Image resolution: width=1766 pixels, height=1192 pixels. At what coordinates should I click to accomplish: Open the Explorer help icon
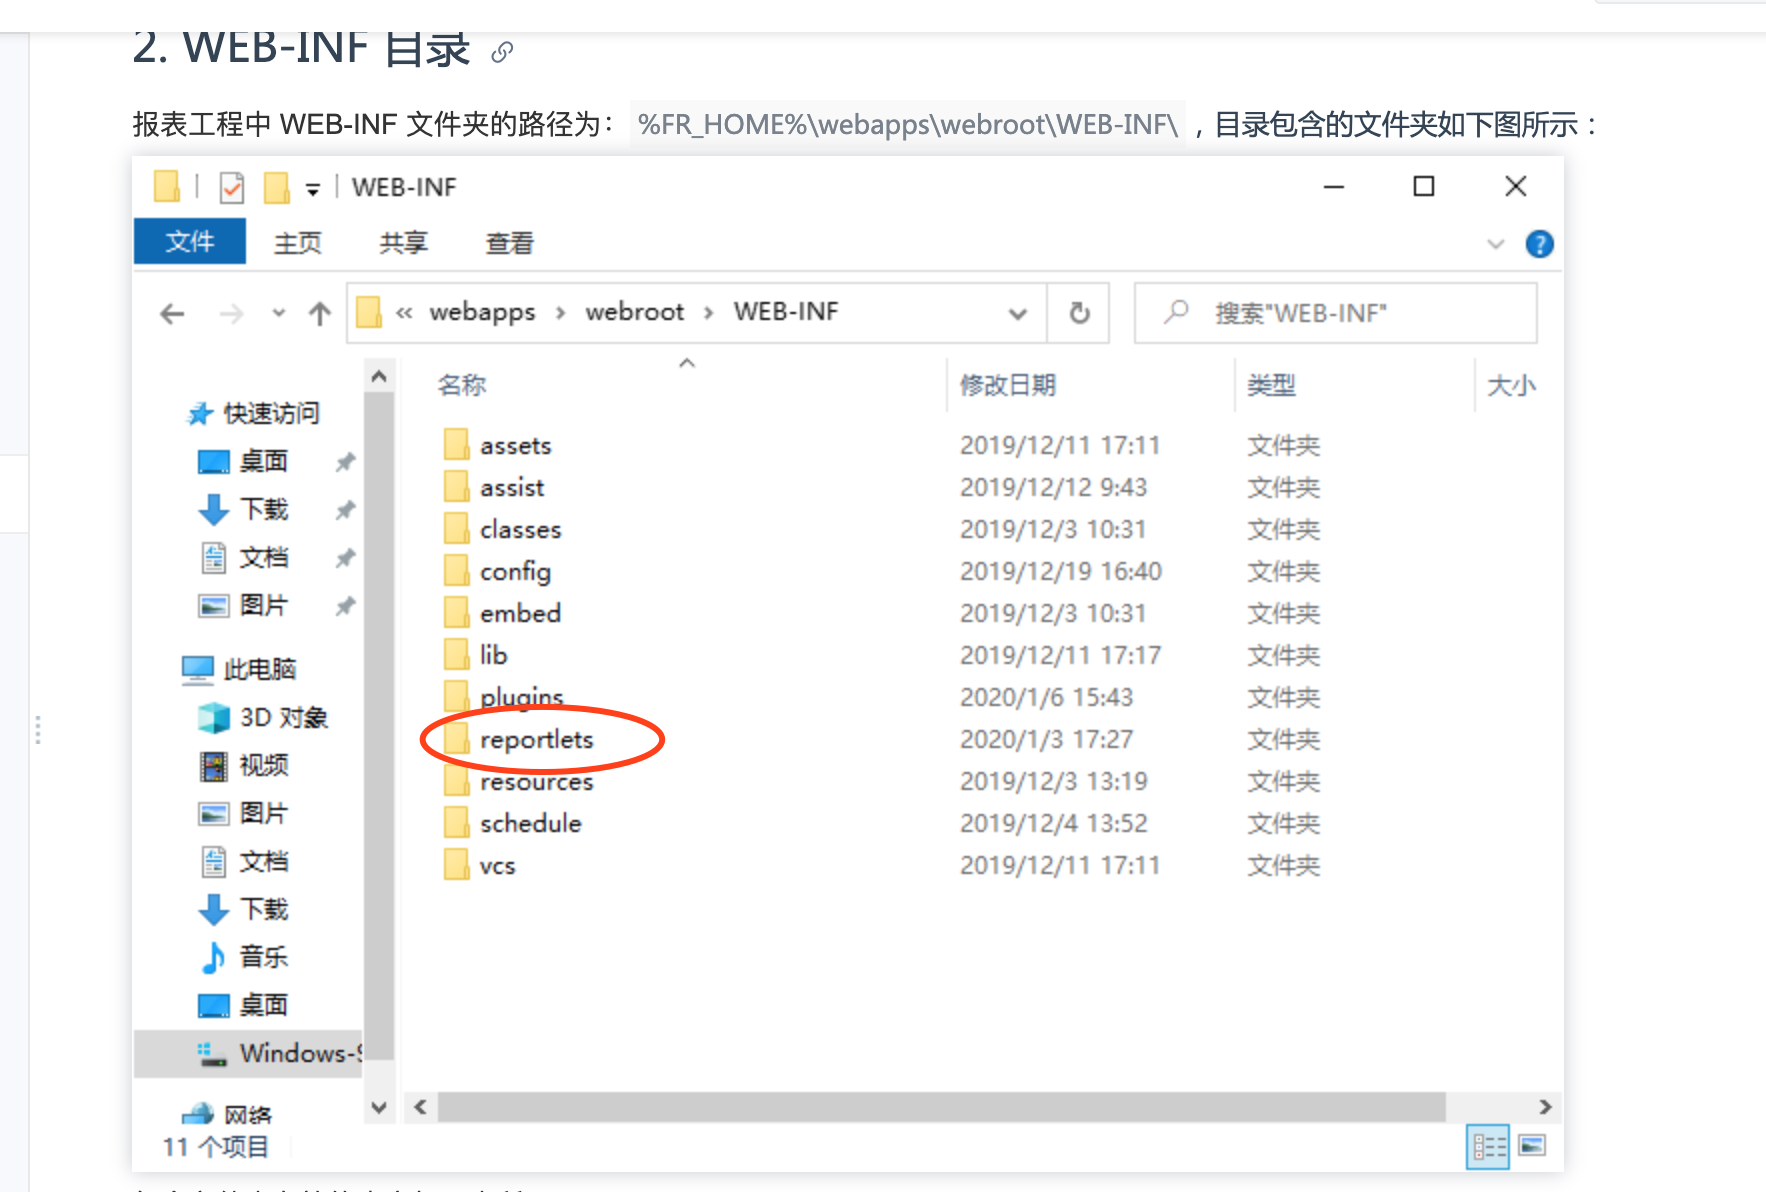coord(1539,244)
